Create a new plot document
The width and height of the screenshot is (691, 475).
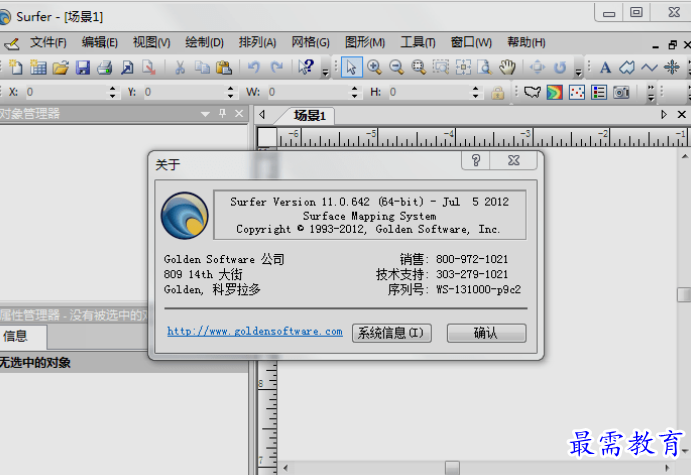pos(16,67)
